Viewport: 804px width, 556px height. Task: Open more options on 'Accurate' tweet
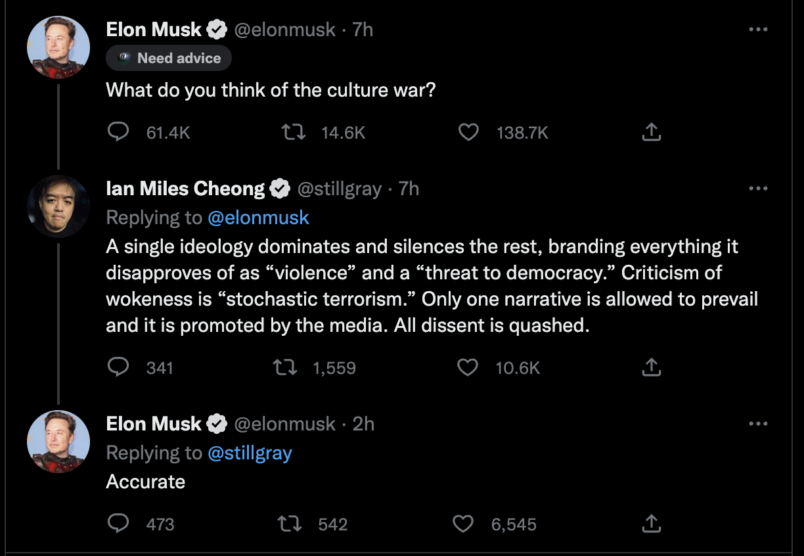coord(758,423)
